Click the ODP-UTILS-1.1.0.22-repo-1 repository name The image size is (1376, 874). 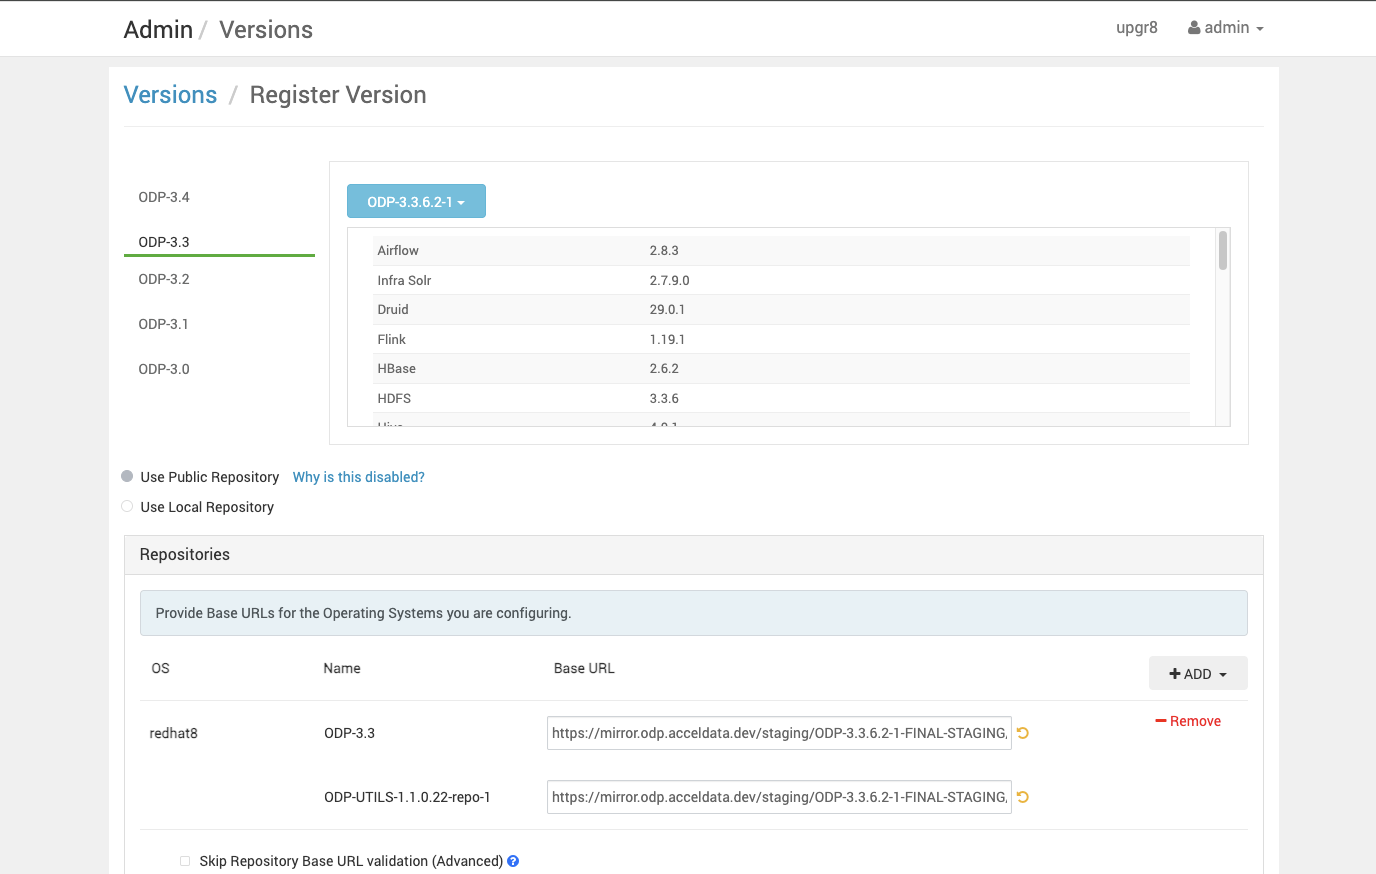pyautogui.click(x=407, y=797)
